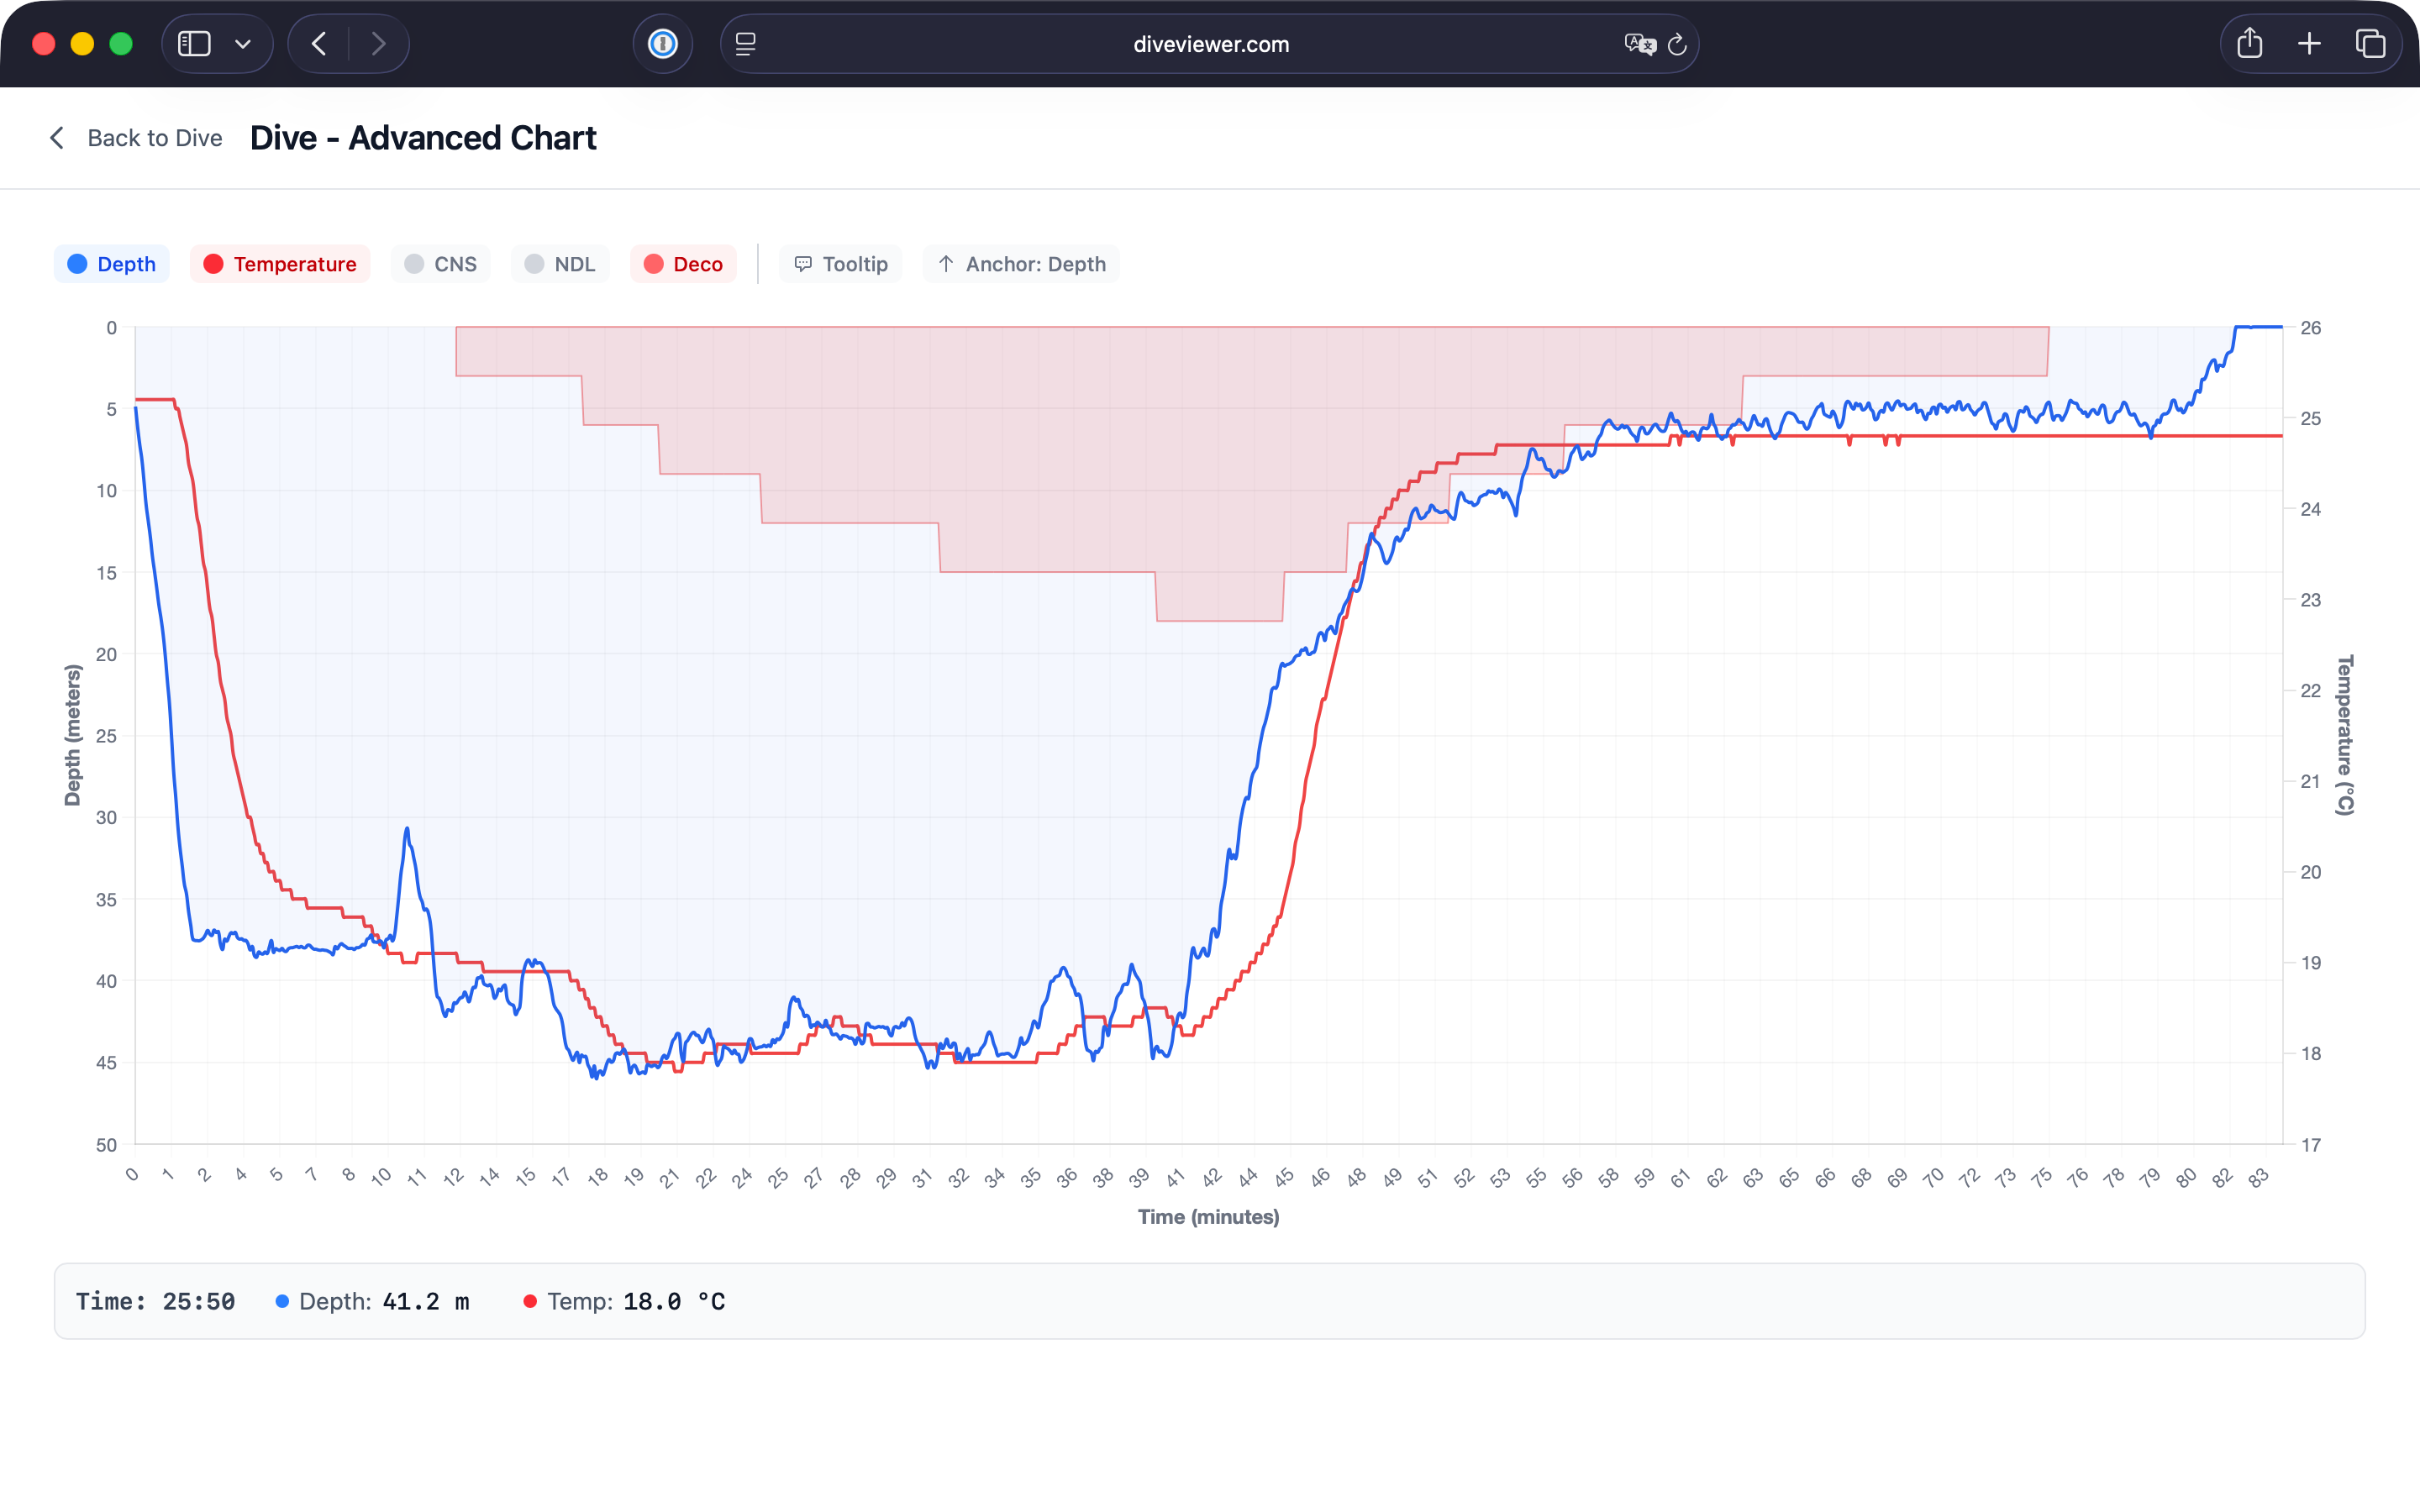2420x1512 pixels.
Task: Open the page format/reader options icon
Action: tap(744, 44)
